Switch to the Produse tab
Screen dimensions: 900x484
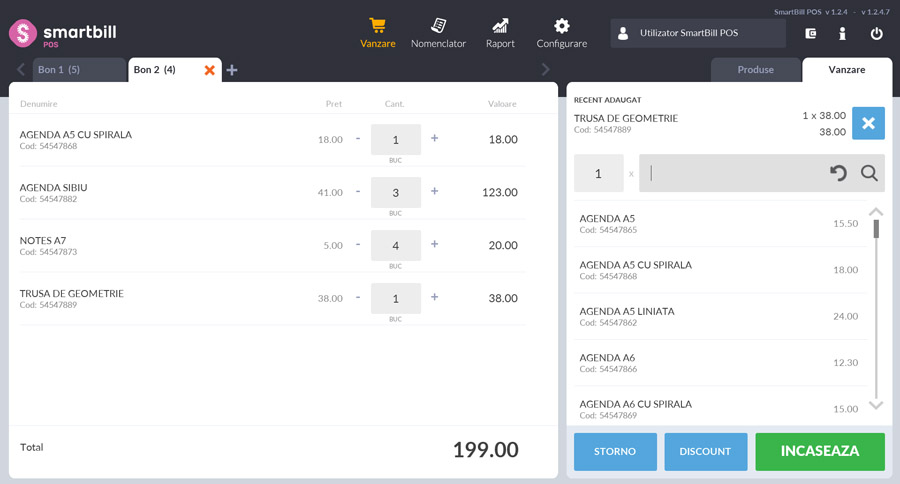(755, 70)
